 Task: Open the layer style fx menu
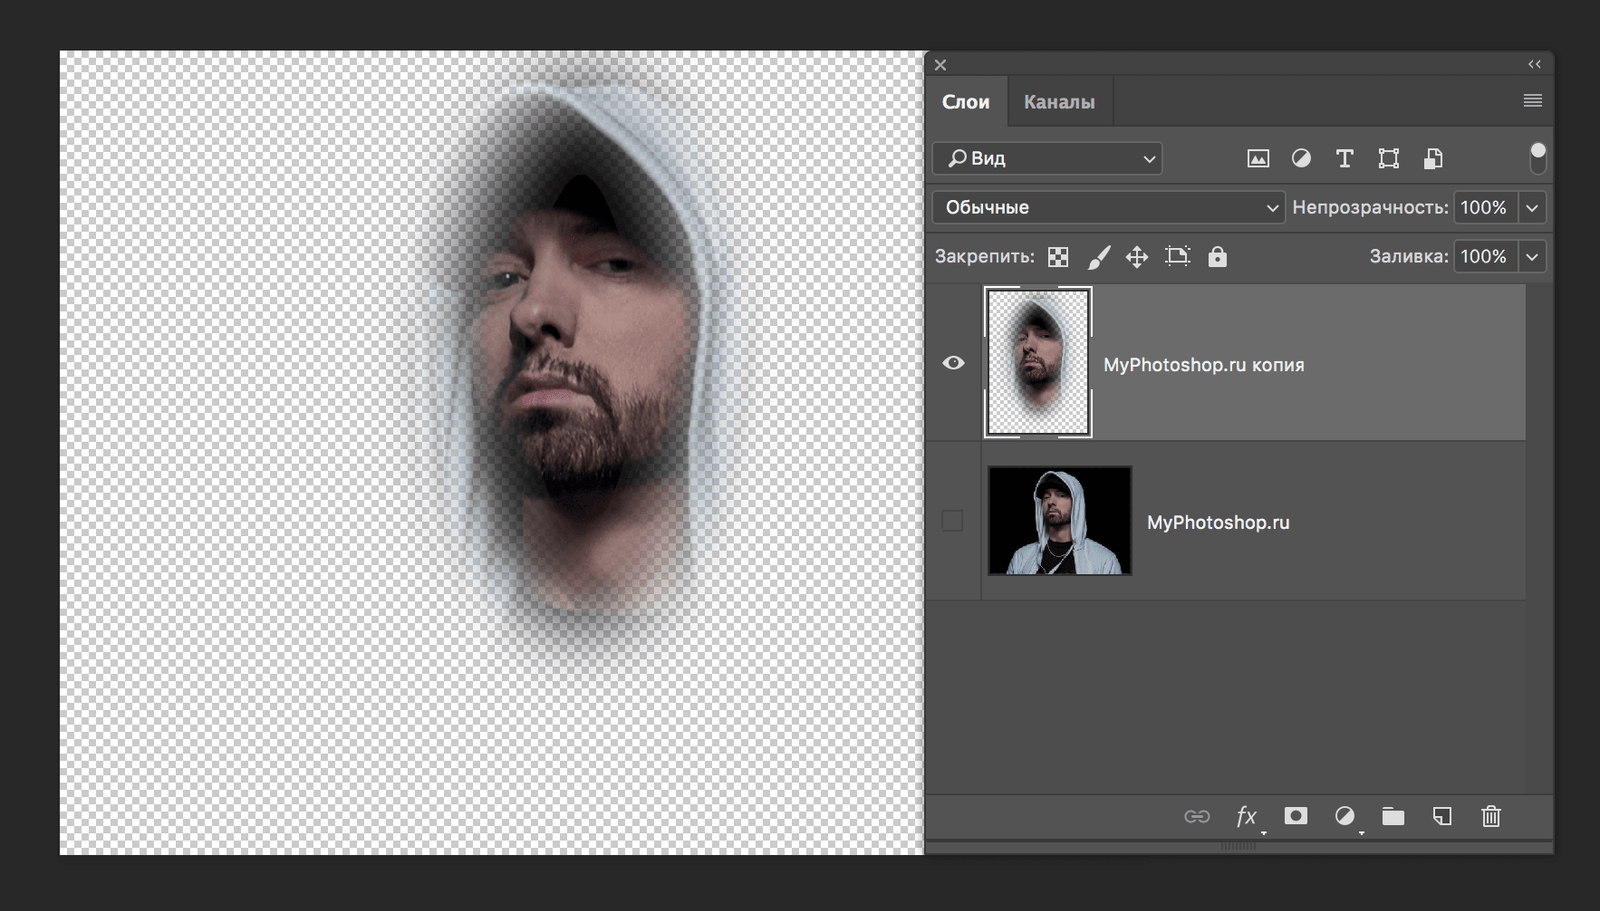1246,816
